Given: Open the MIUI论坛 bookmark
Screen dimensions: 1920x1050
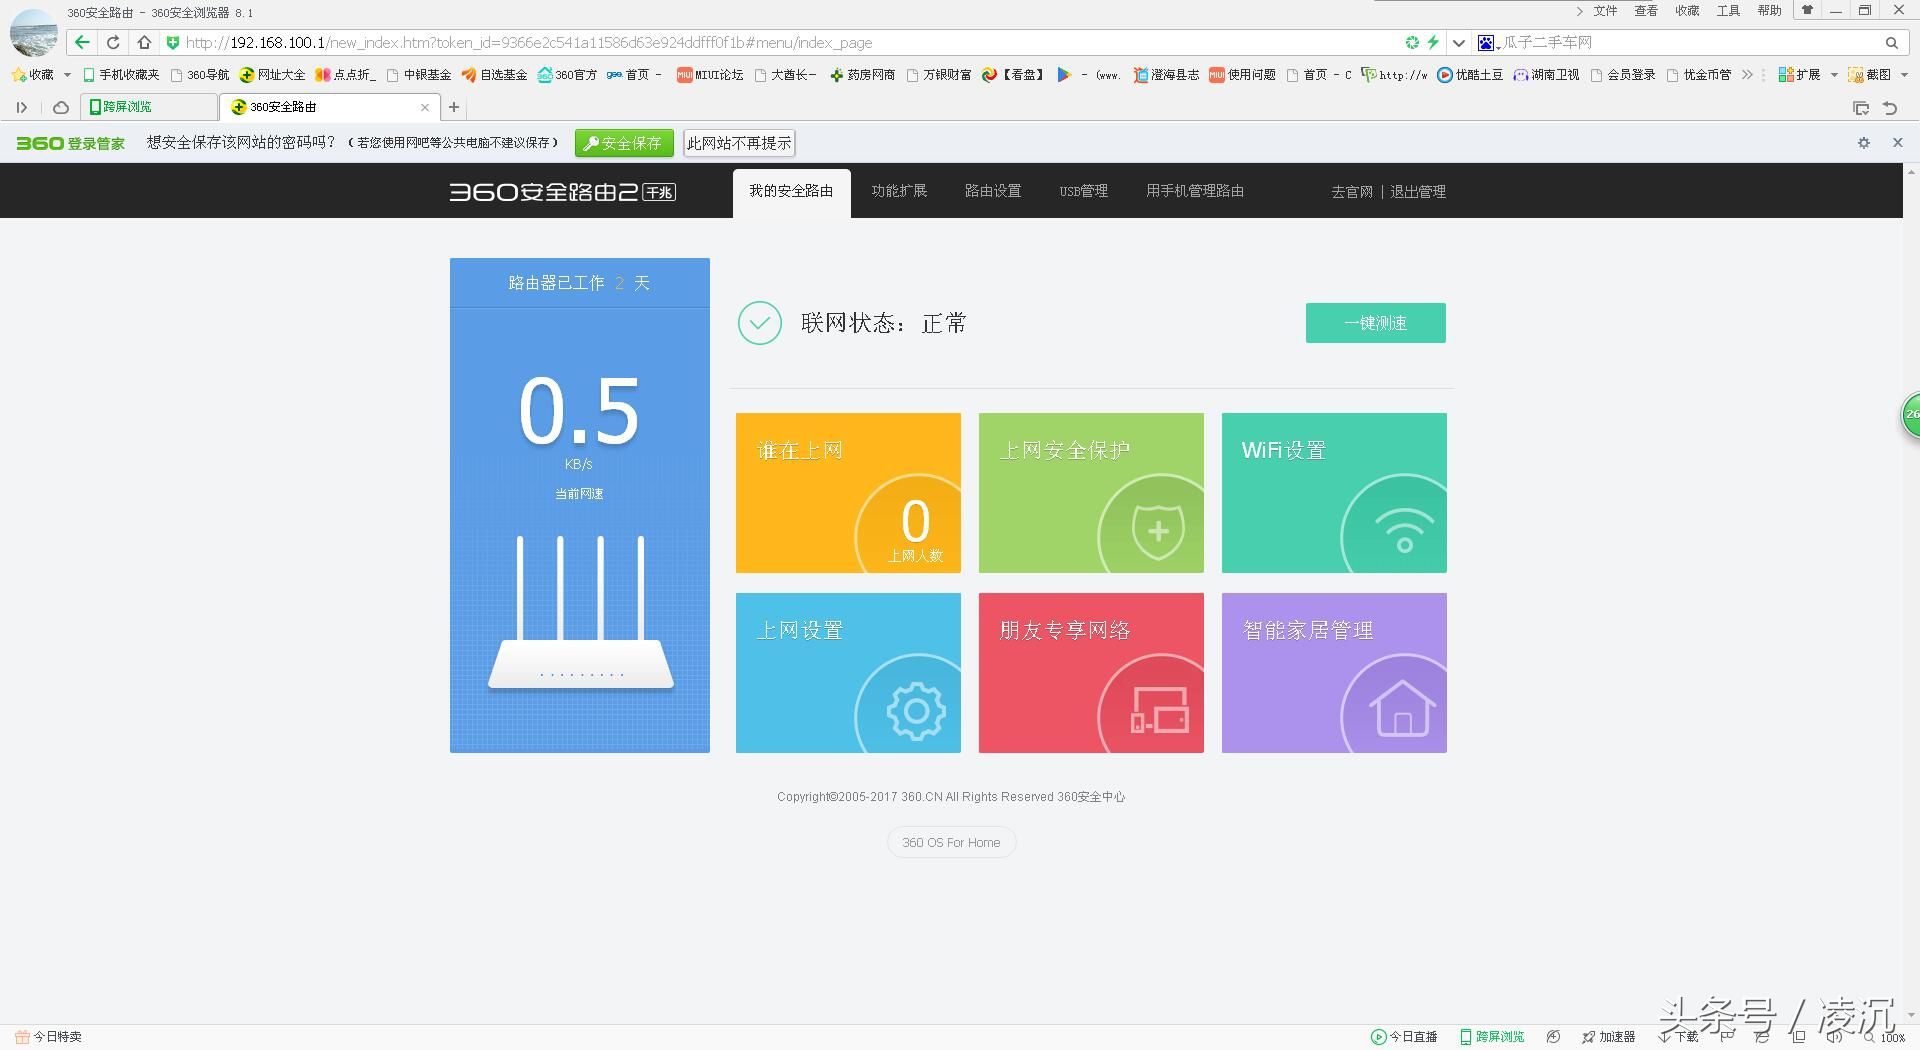Looking at the screenshot, I should [x=710, y=74].
